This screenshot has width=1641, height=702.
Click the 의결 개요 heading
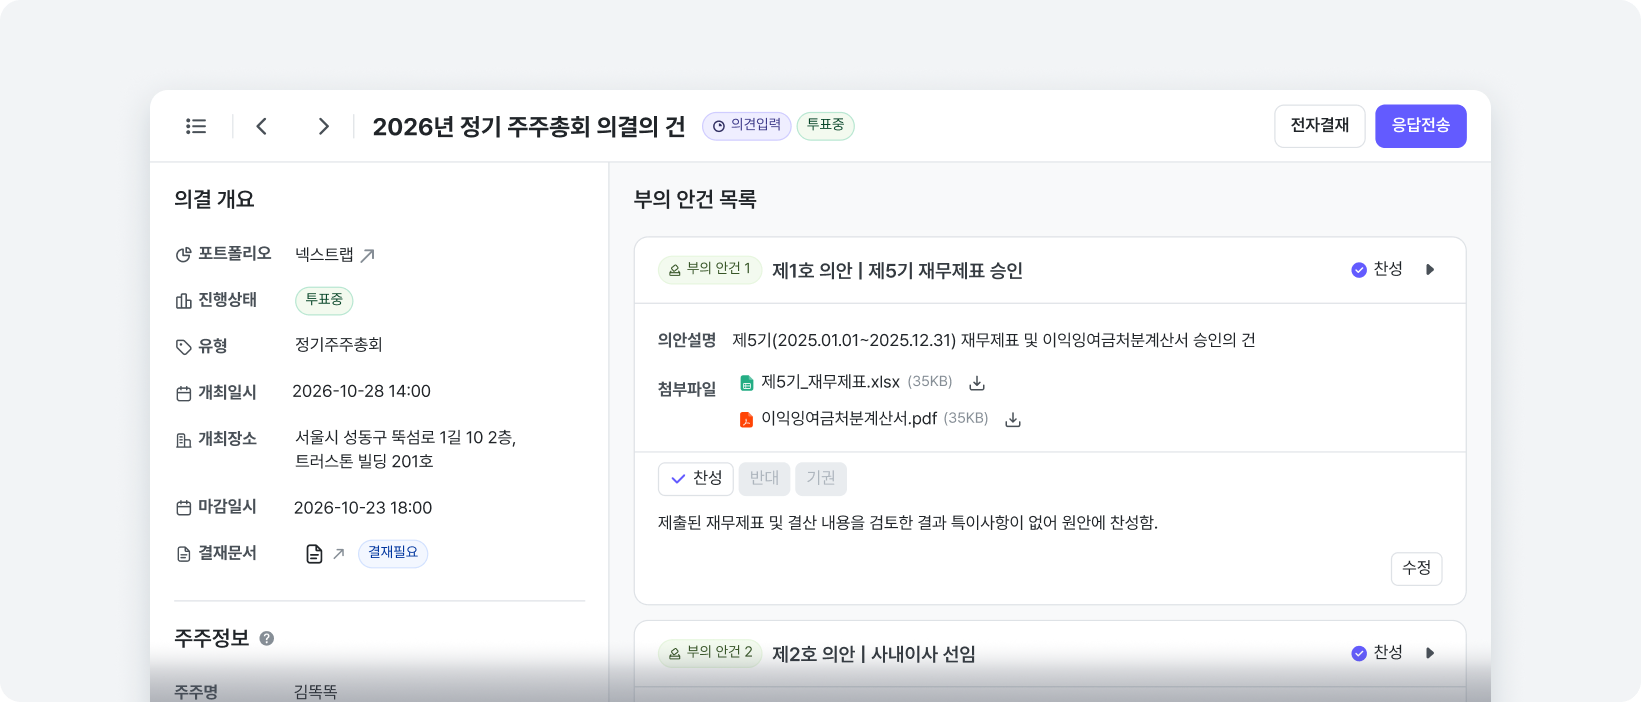[x=214, y=200]
